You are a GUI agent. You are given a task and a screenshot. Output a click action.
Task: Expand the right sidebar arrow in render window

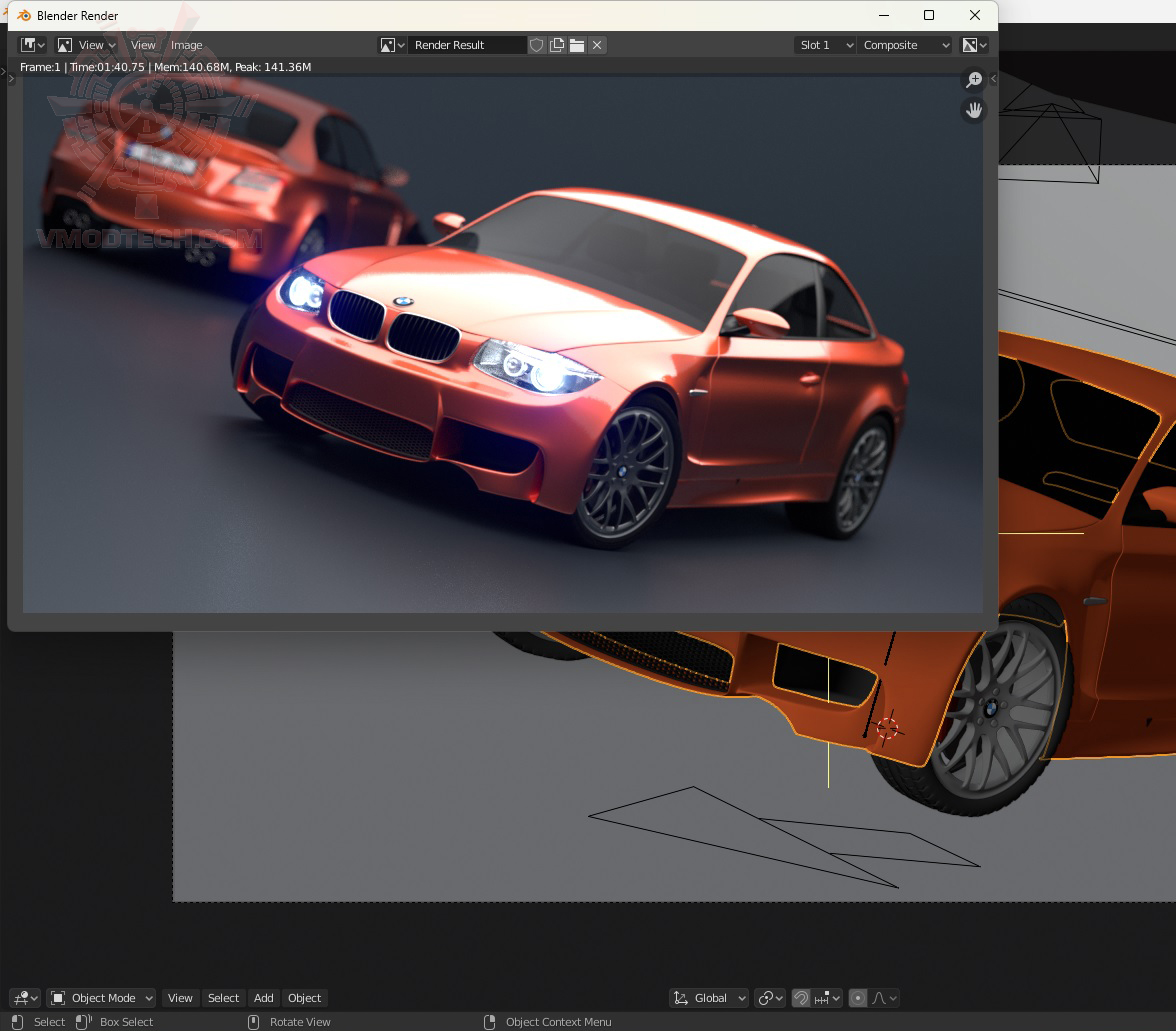[993, 78]
